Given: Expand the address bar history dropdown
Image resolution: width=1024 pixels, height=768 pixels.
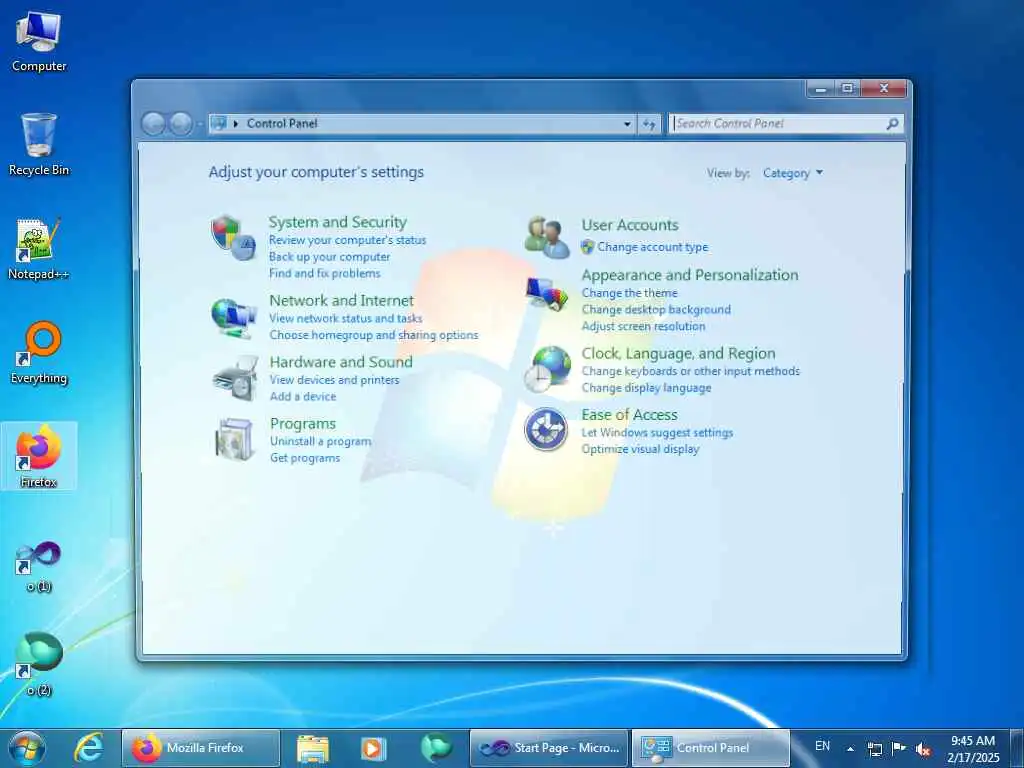Looking at the screenshot, I should point(627,123).
